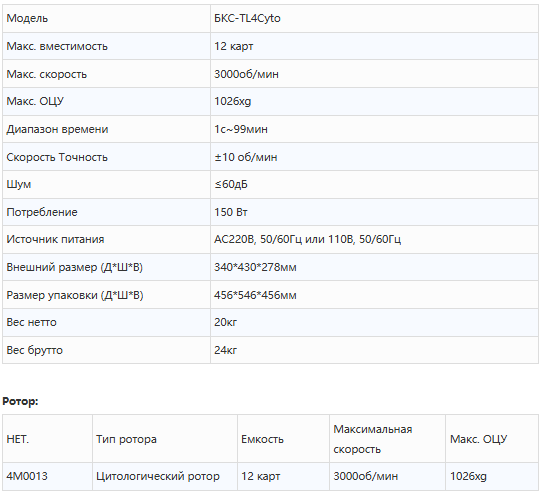Click the model value БКС-TL4Cyto
Screen dimensions: 548x494
point(247,18)
